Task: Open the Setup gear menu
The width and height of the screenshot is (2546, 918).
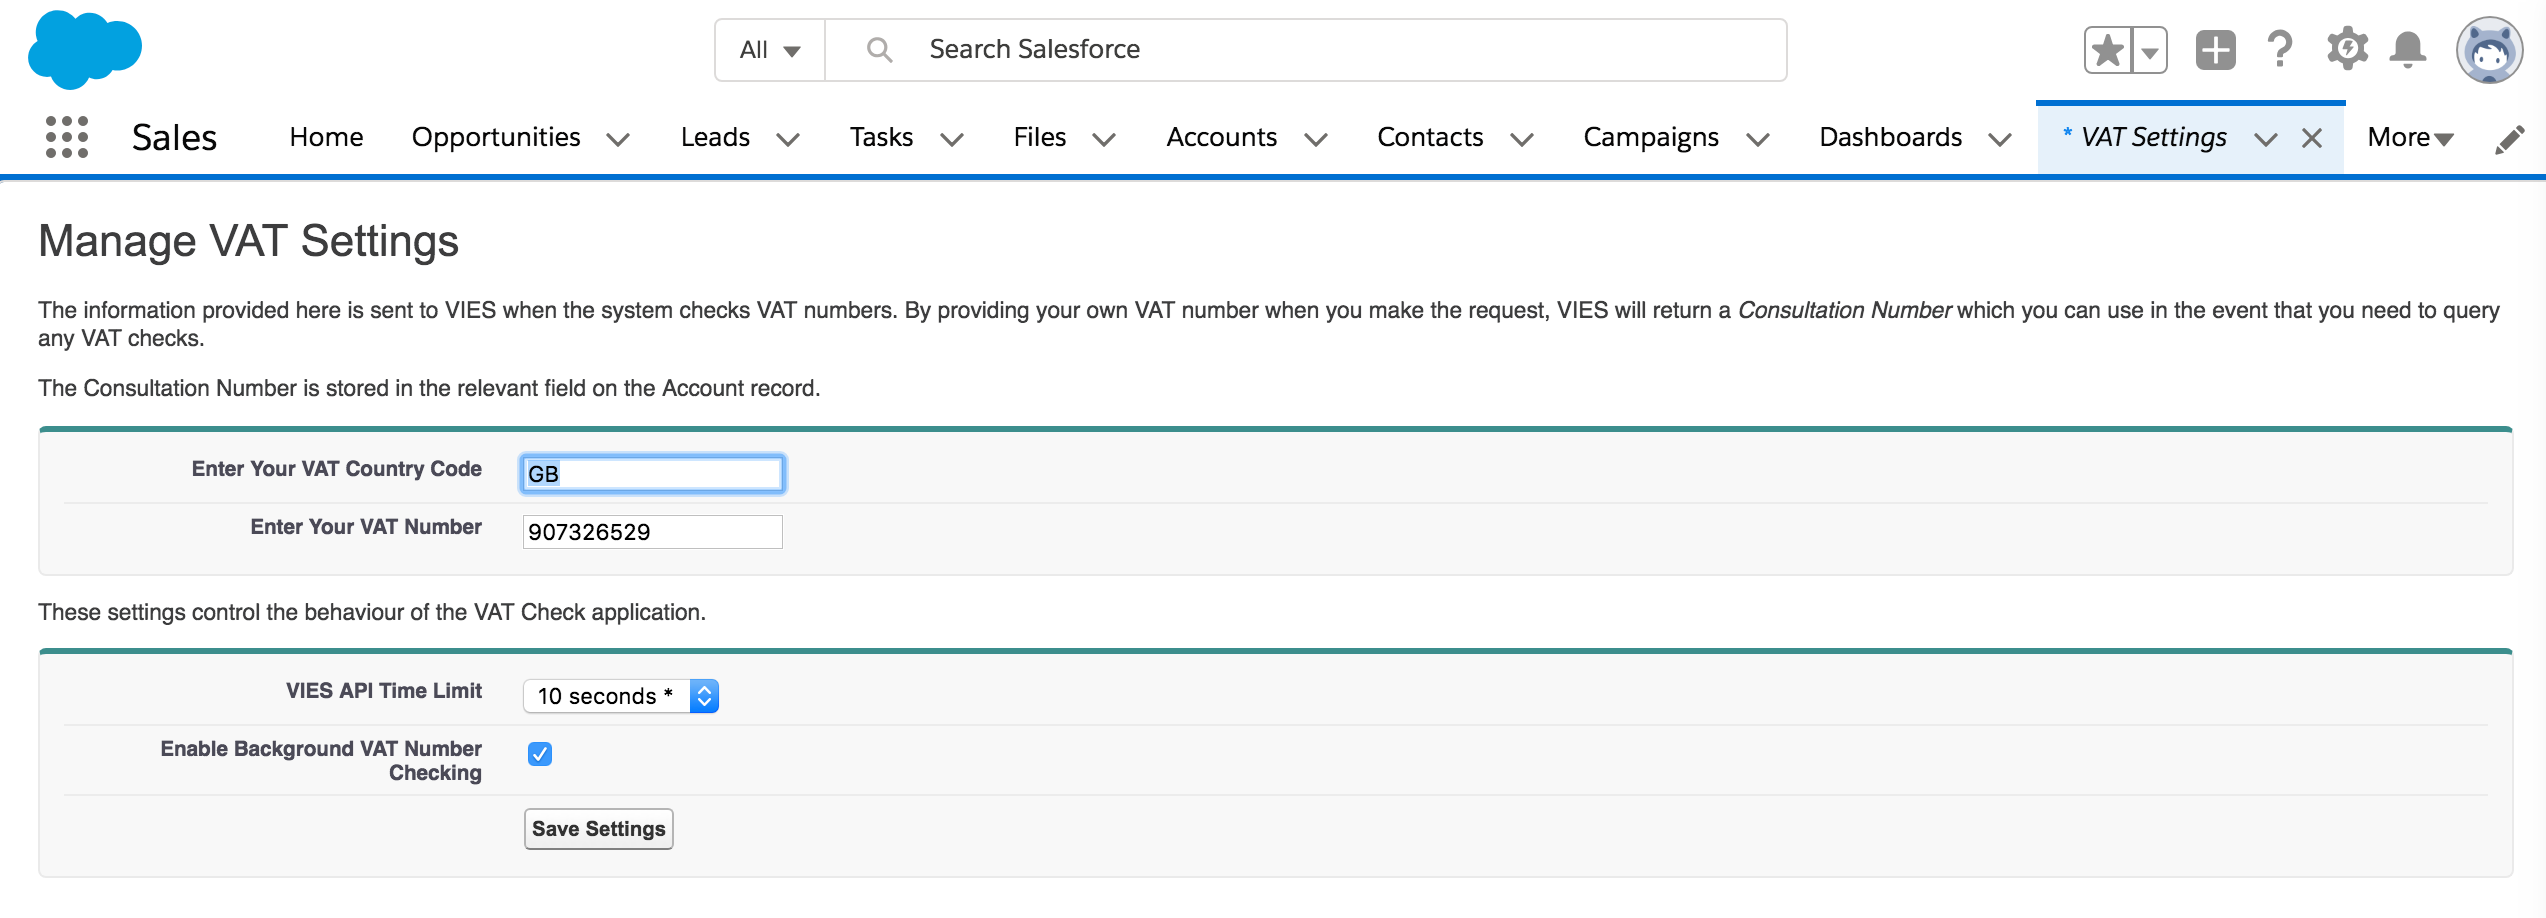Action: 2347,48
